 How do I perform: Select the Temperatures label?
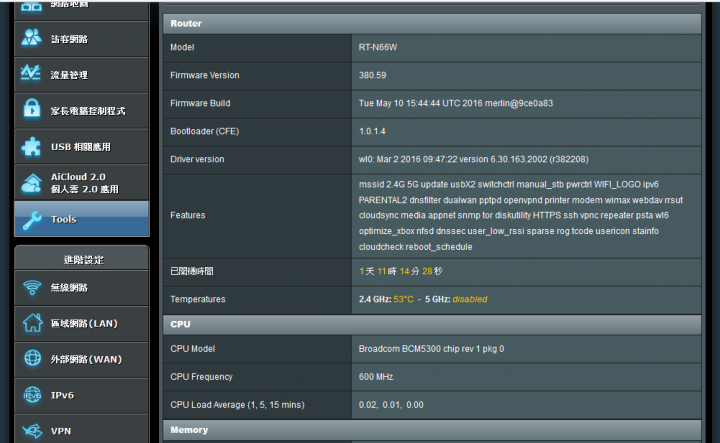(197, 299)
